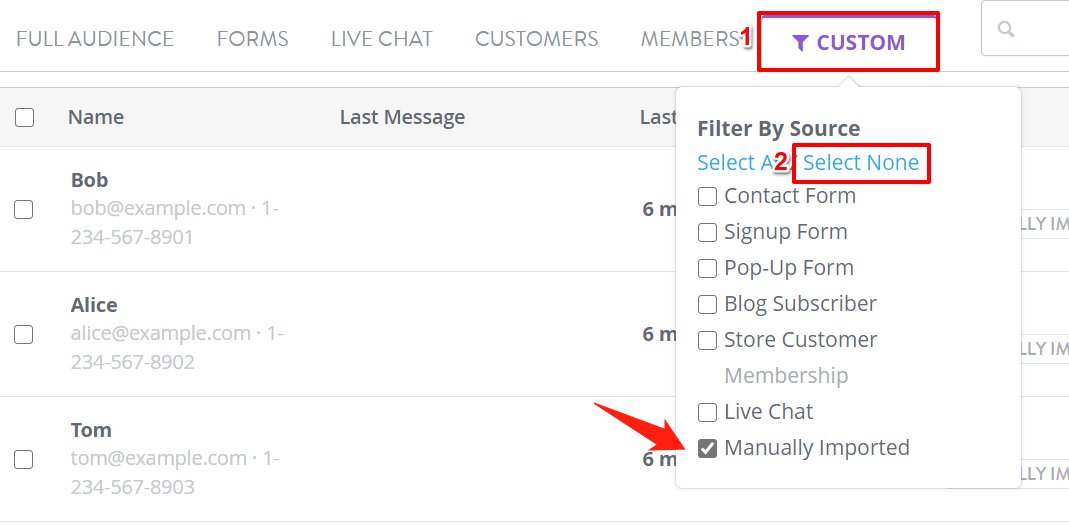
Task: Select Bob's contact row checkbox
Action: click(24, 209)
